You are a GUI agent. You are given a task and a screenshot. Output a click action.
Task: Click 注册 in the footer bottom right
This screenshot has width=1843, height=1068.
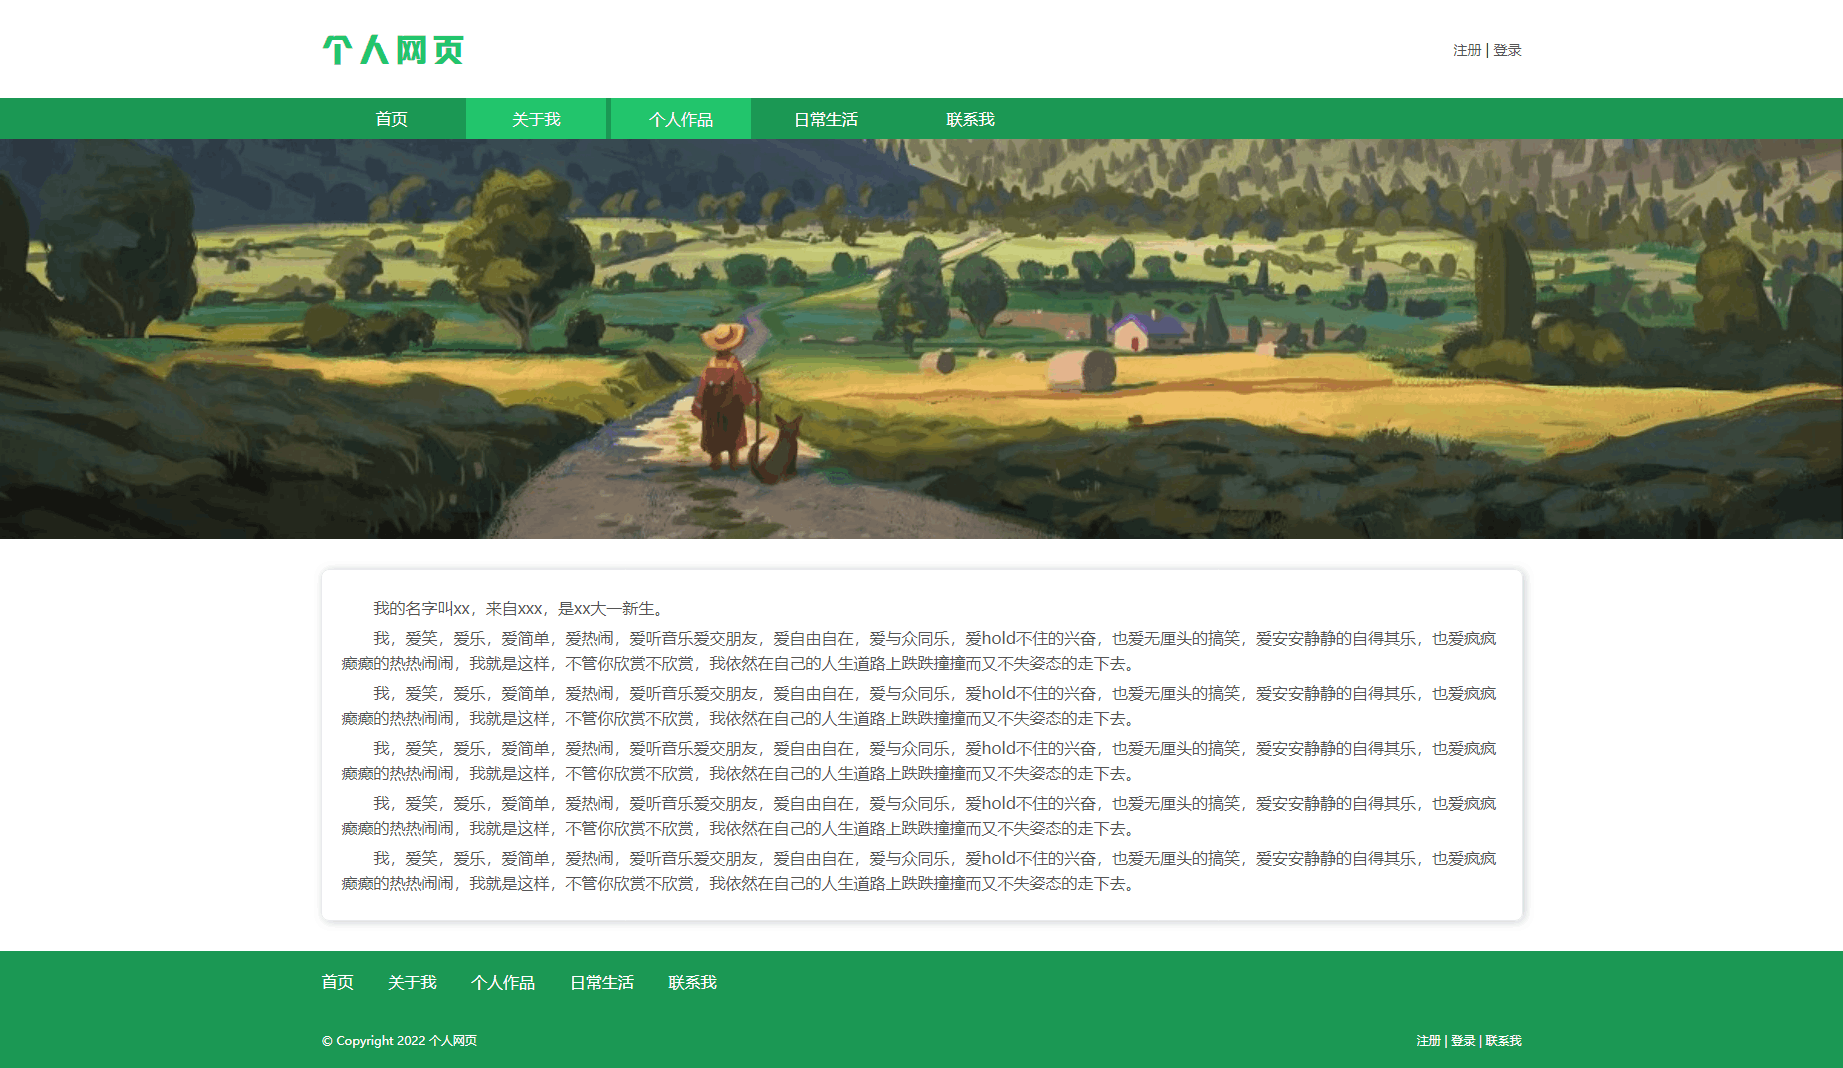(1429, 1041)
